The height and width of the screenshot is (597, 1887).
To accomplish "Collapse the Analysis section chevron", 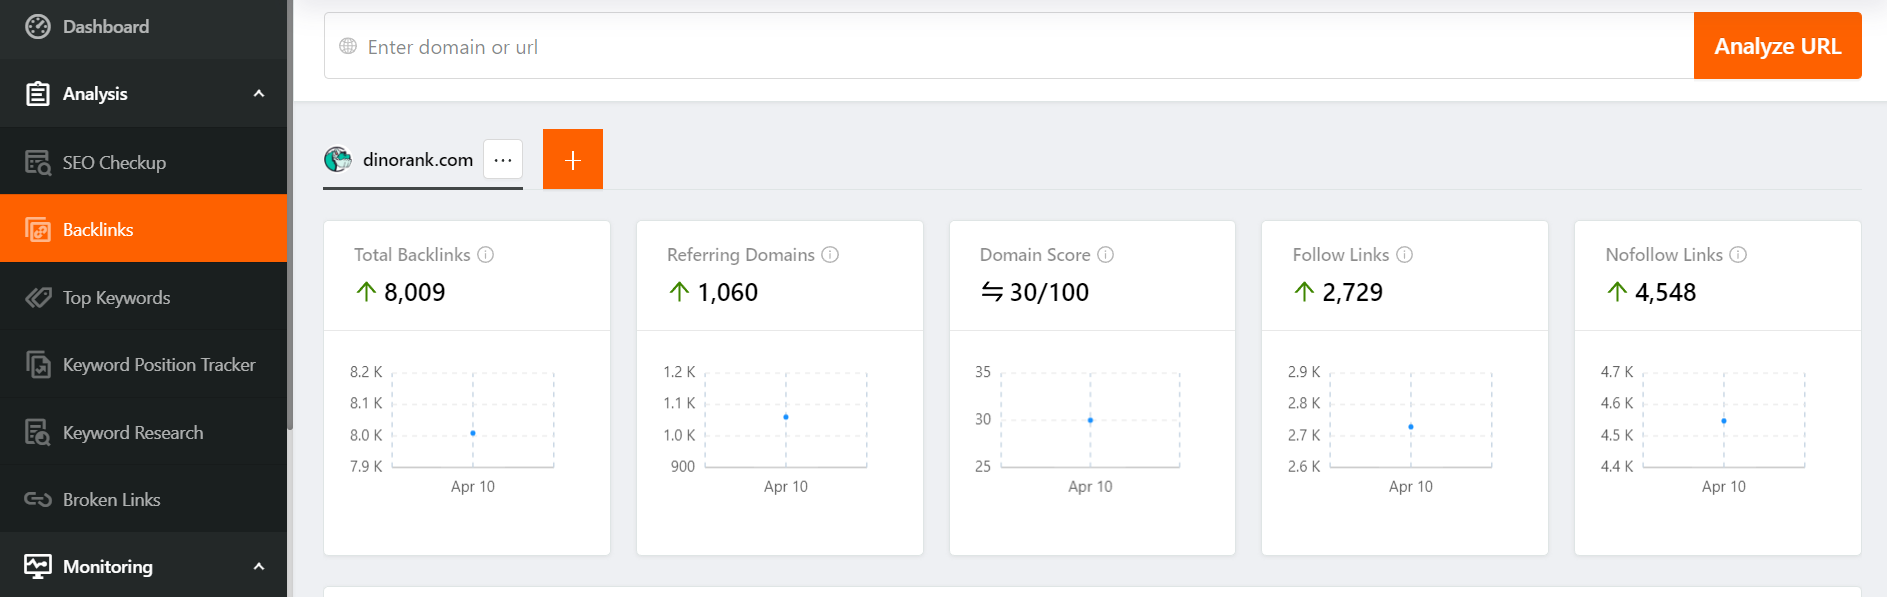I will 259,94.
